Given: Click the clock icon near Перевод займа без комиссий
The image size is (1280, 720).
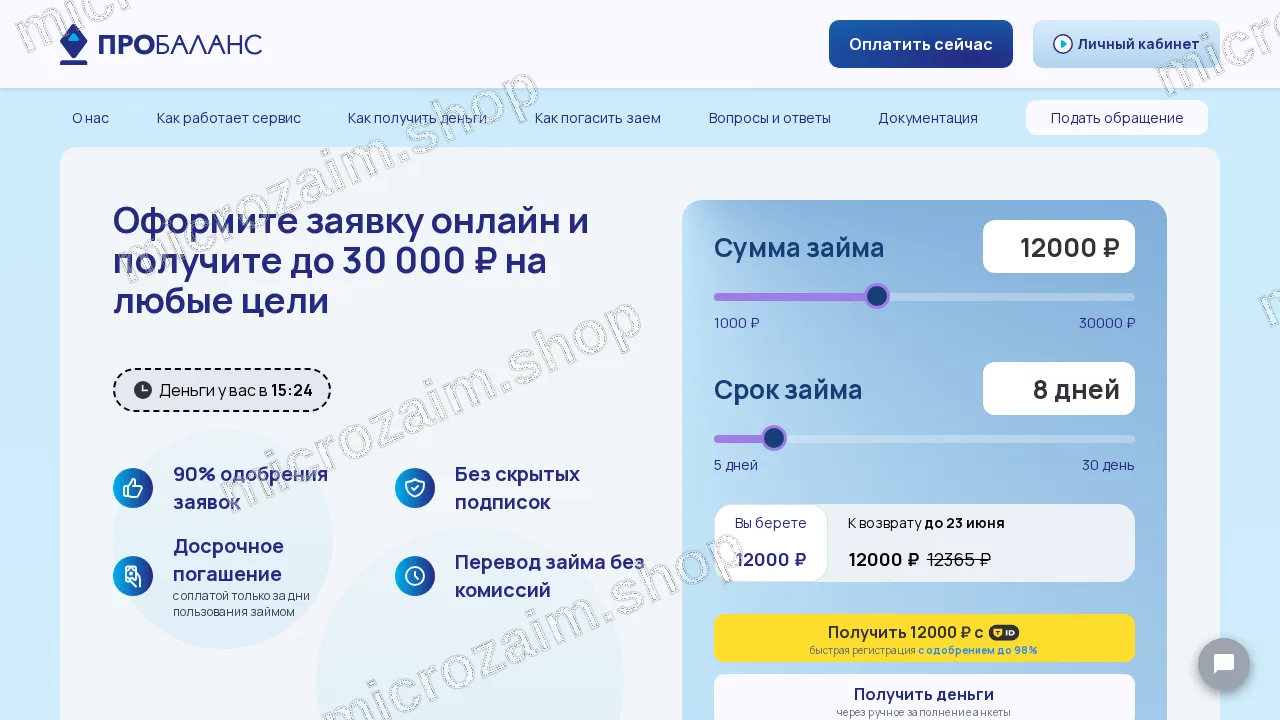Looking at the screenshot, I should (415, 576).
